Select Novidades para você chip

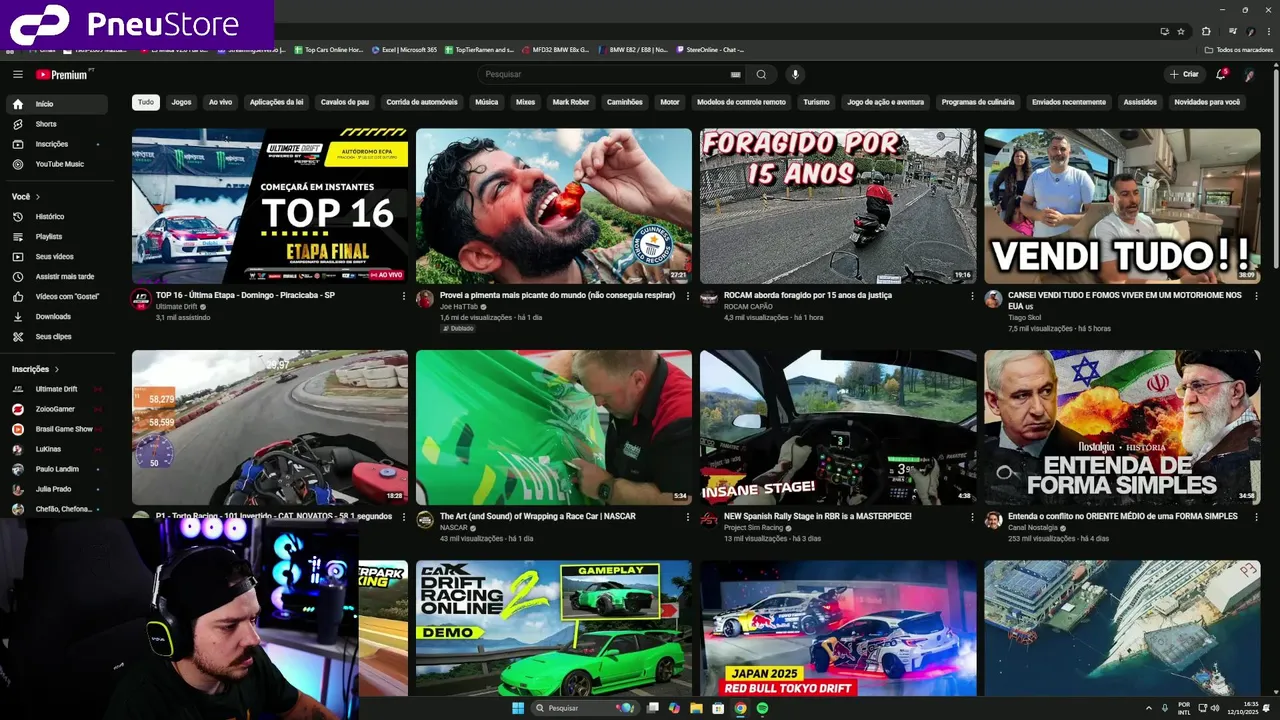[1207, 102]
